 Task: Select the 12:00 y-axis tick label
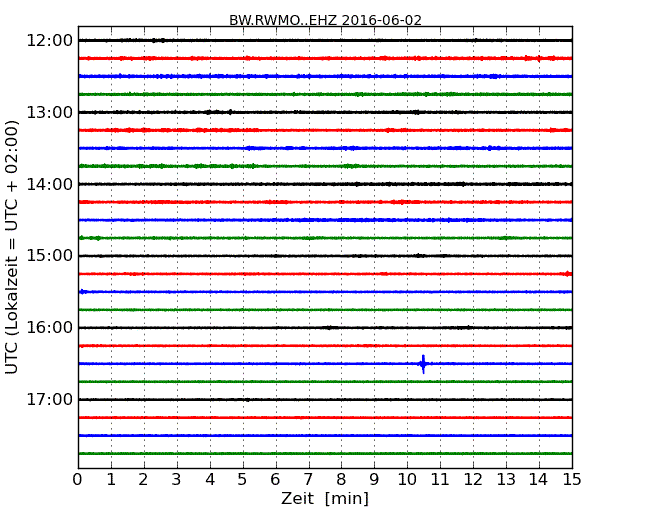50,41
